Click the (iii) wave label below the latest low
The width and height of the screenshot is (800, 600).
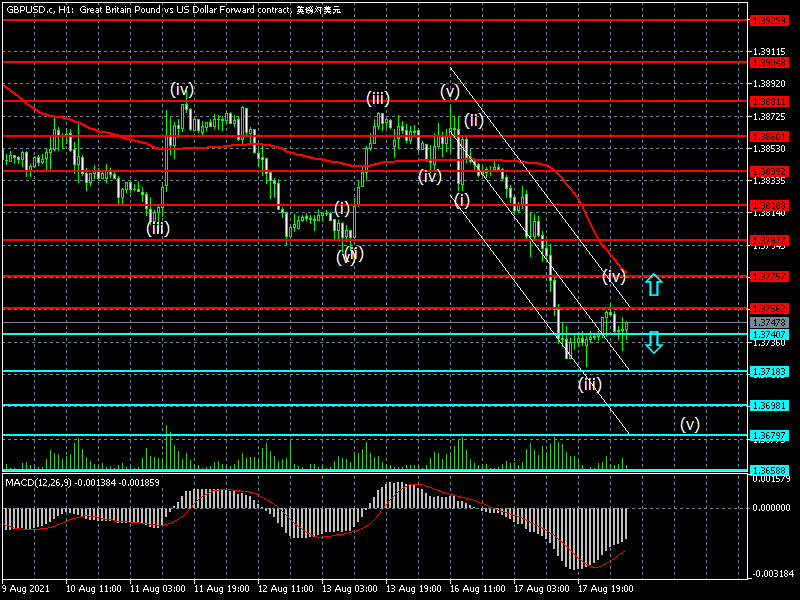(590, 384)
